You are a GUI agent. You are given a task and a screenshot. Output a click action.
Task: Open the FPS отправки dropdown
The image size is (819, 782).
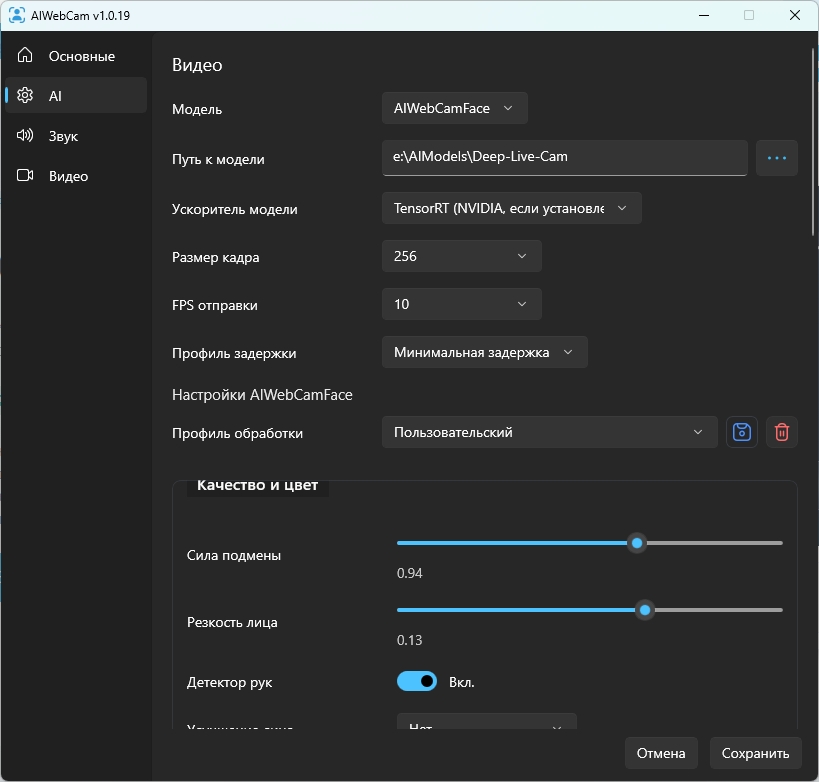pyautogui.click(x=462, y=304)
